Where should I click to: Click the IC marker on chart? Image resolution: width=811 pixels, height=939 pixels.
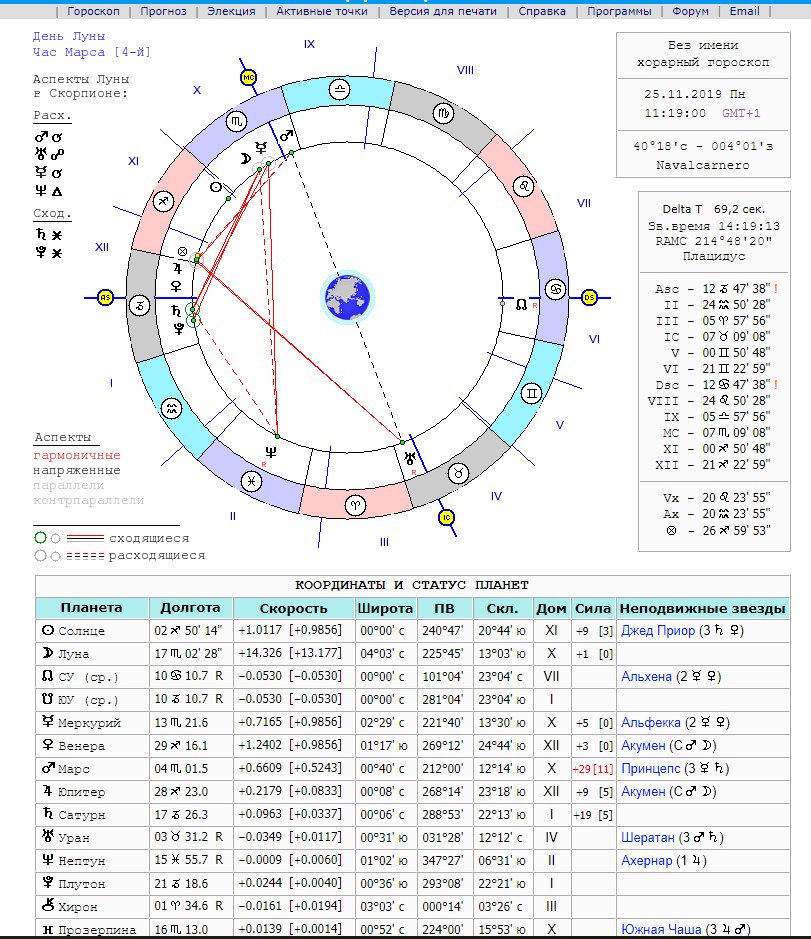[x=446, y=517]
